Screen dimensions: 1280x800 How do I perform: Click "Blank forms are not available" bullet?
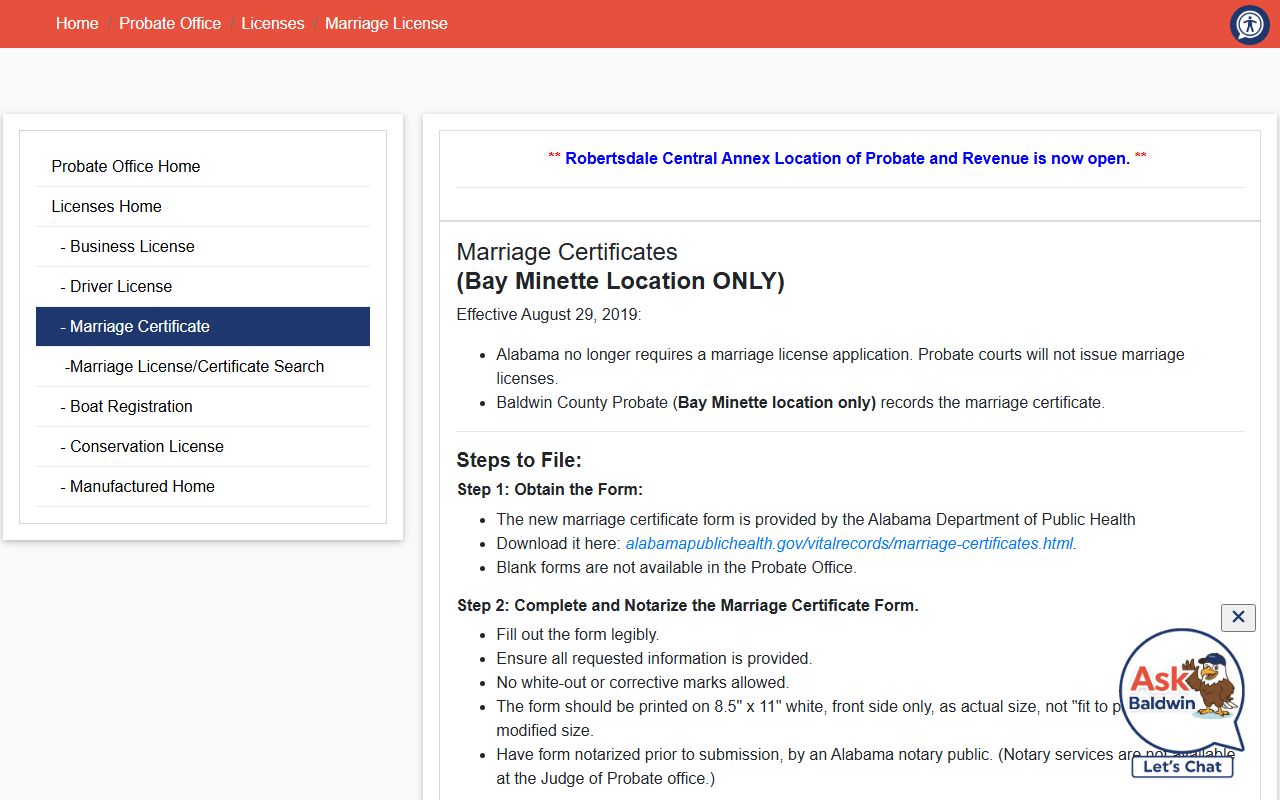click(677, 567)
